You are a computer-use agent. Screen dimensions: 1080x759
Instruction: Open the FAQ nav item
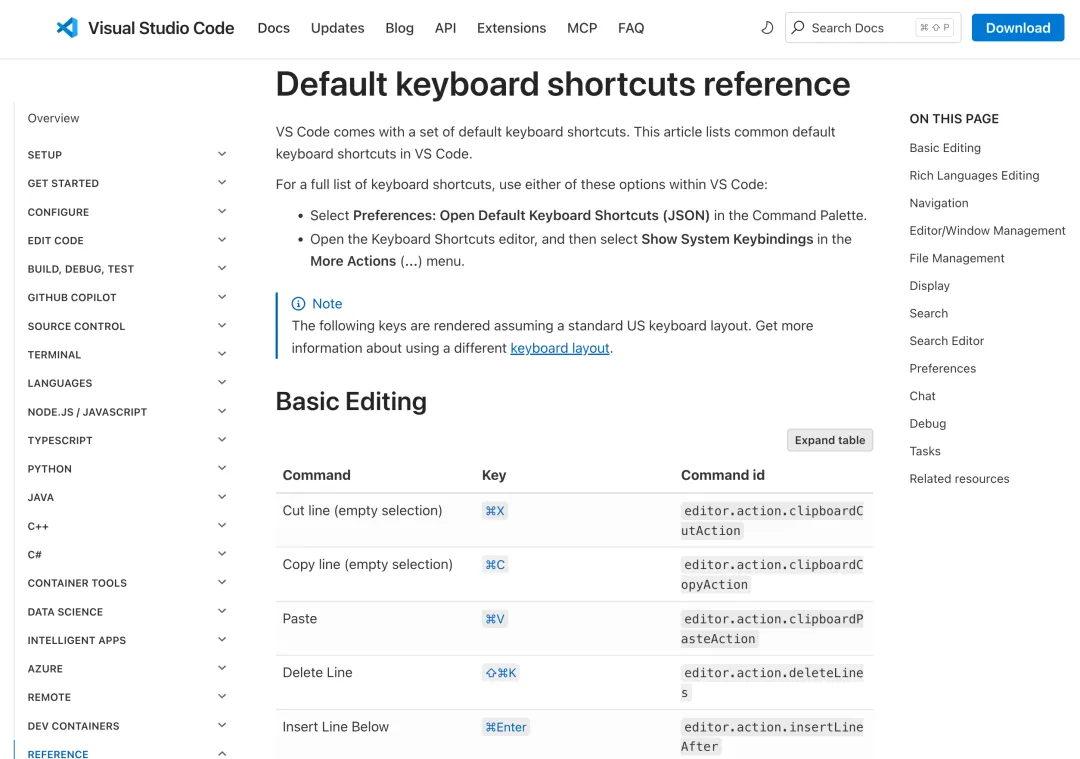click(x=631, y=28)
